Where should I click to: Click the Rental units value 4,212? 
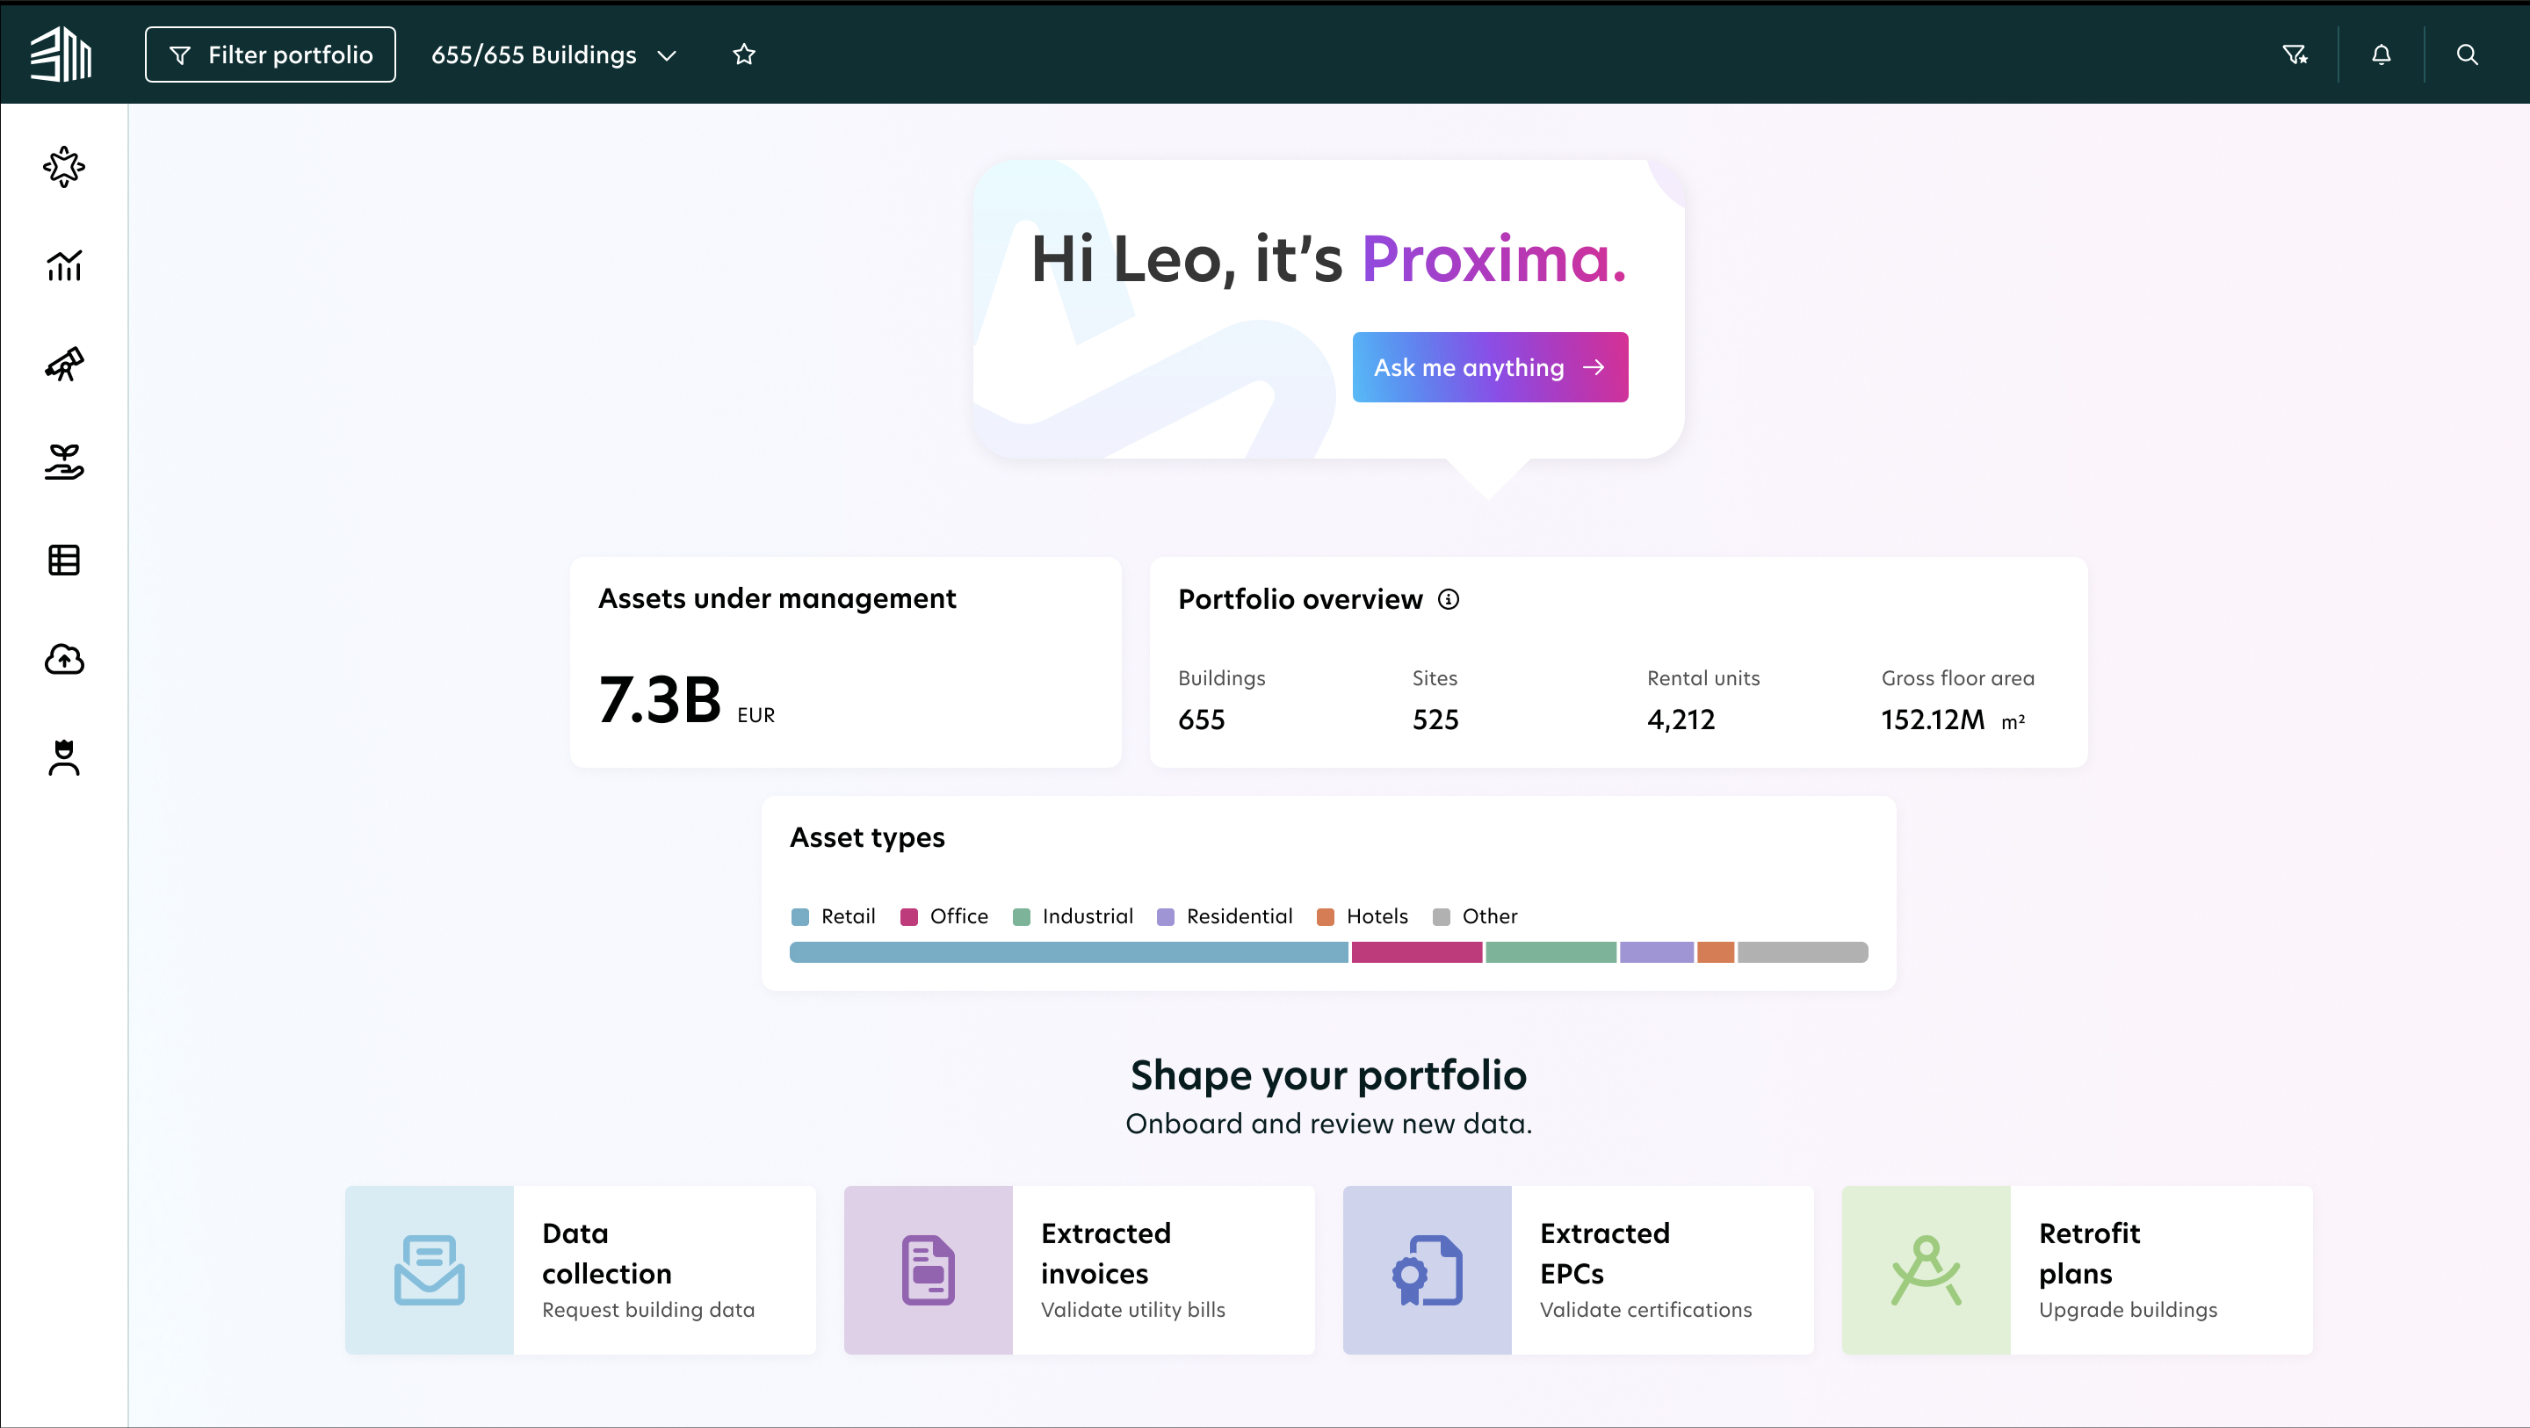coord(1681,719)
